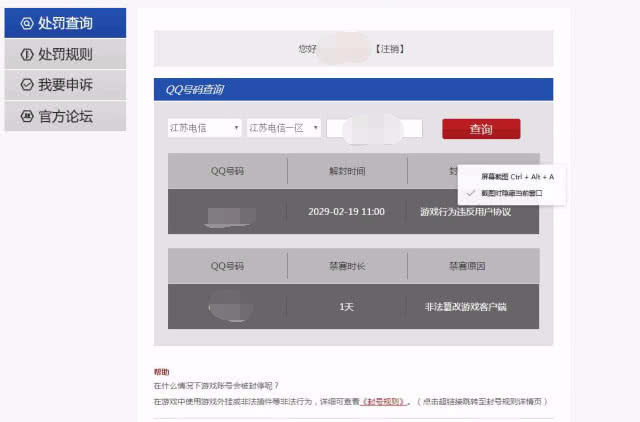Click the 我要申诉 checkmark icon
The image size is (640, 422).
coord(27,85)
